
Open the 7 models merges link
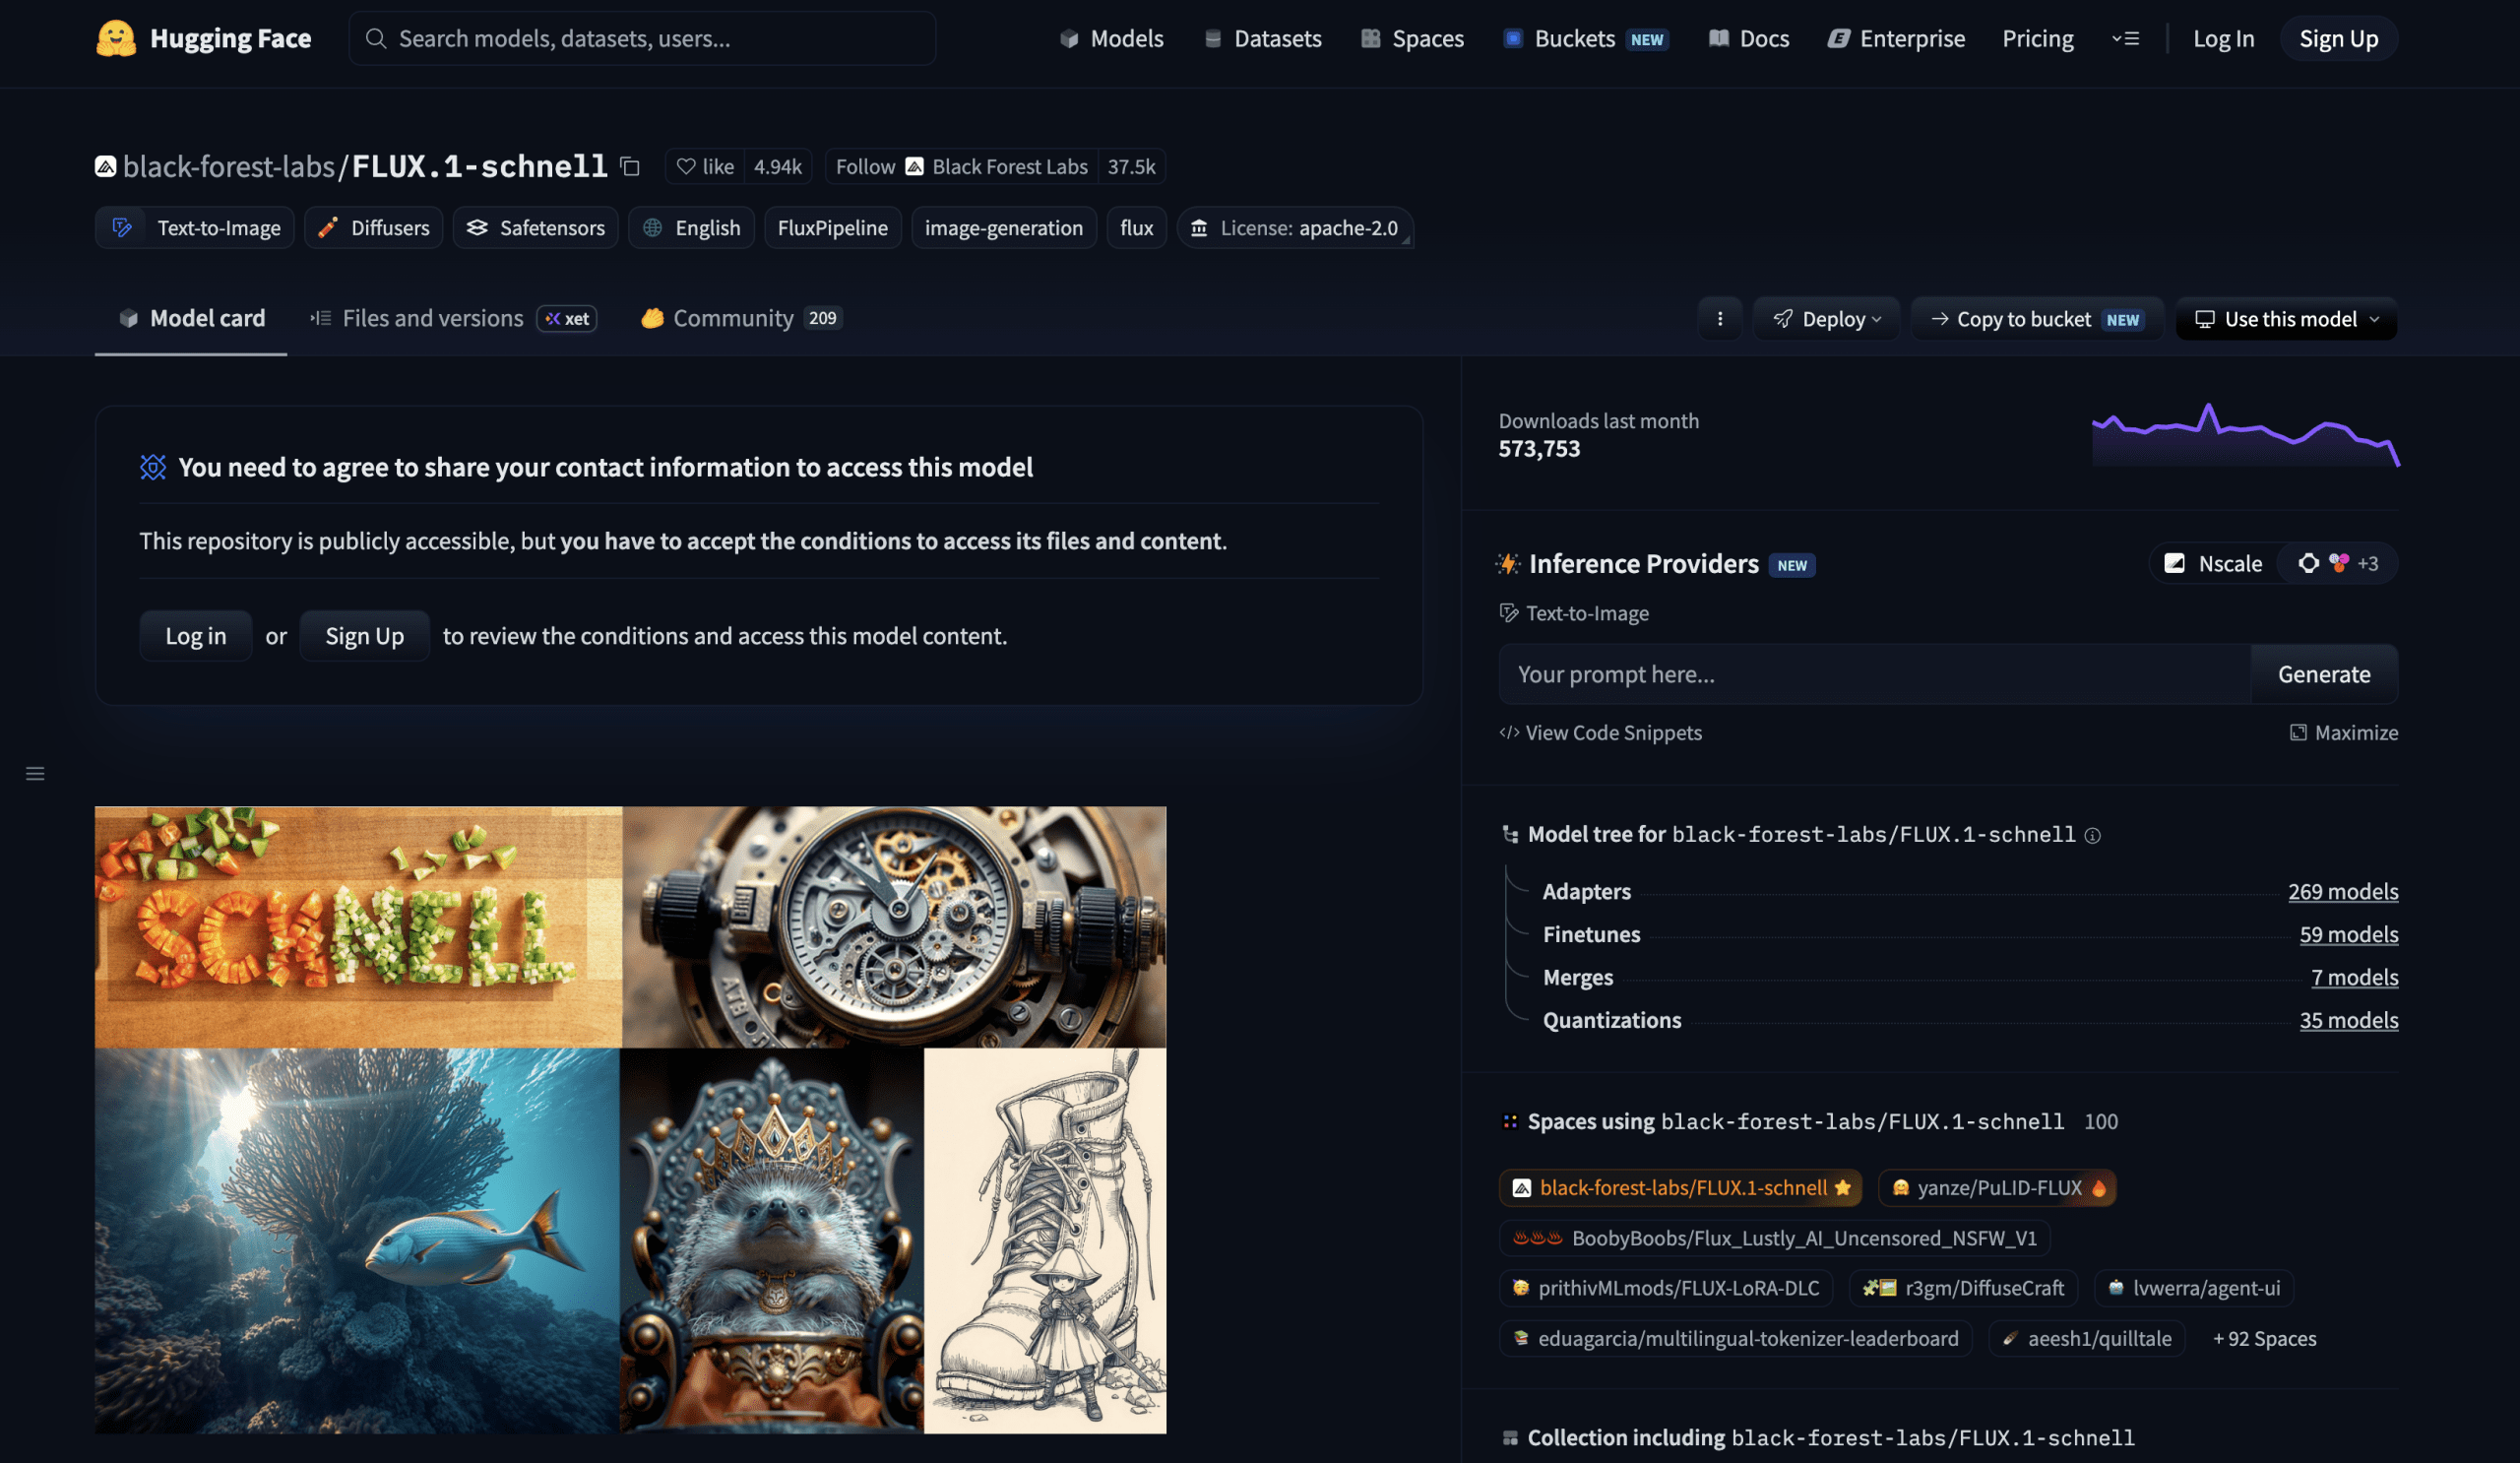pos(2354,977)
